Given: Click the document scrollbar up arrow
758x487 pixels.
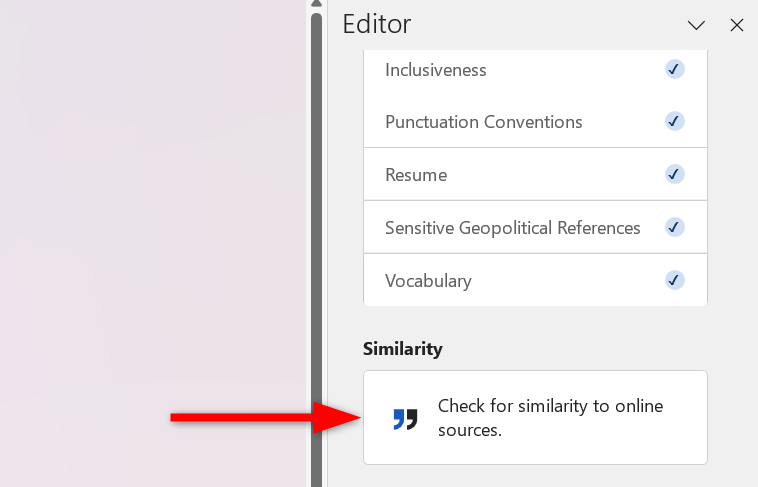Looking at the screenshot, I should pyautogui.click(x=317, y=5).
